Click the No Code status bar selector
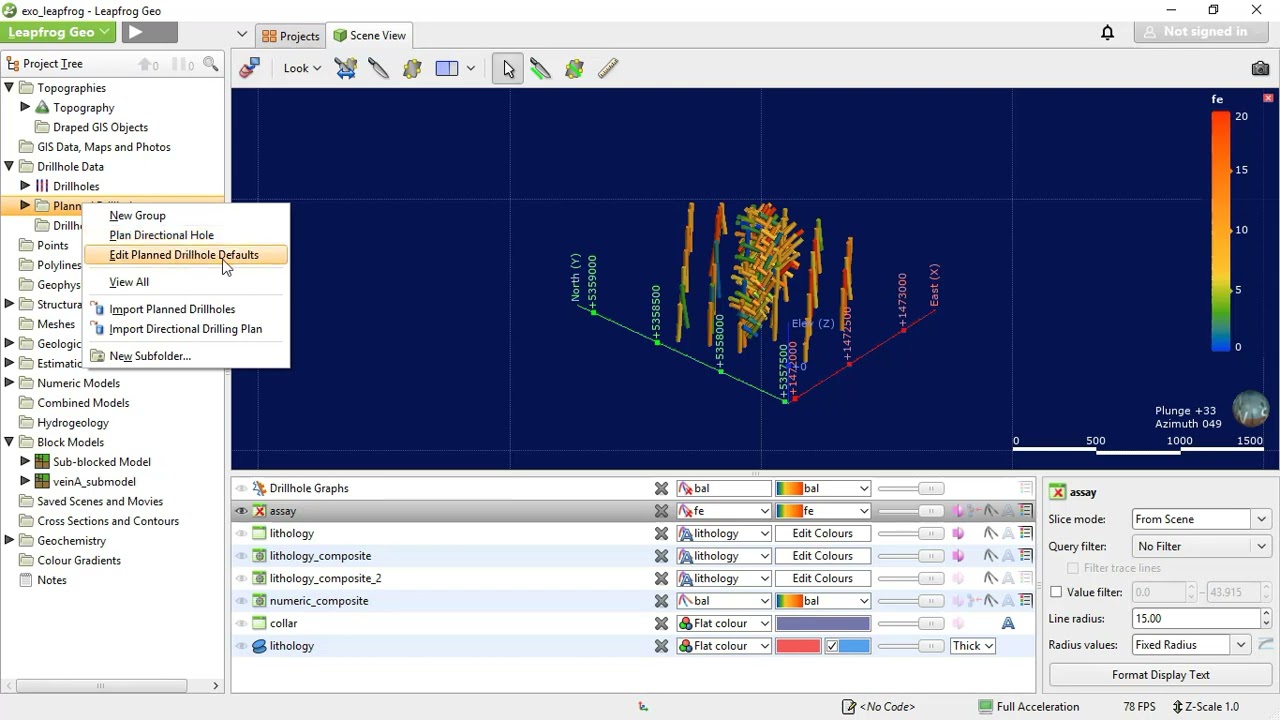This screenshot has height=720, width=1280. click(x=879, y=707)
